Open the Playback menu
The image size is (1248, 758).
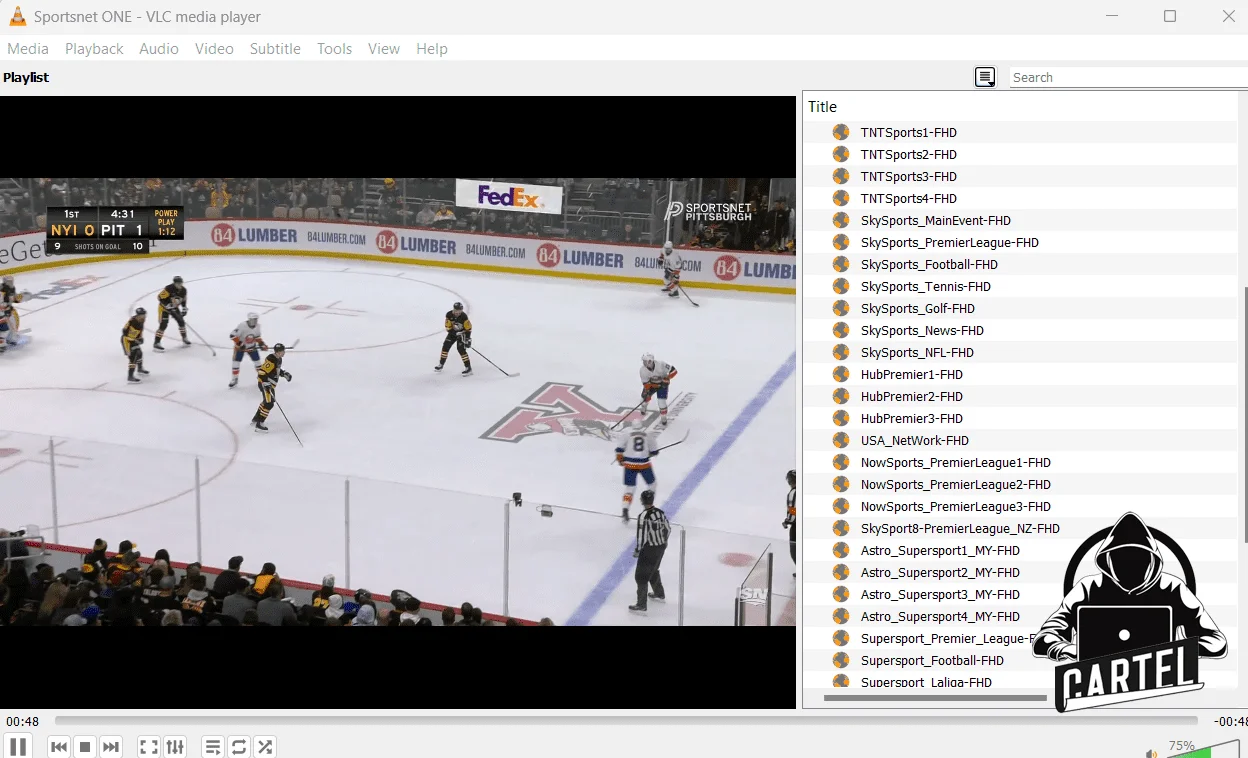(x=94, y=48)
